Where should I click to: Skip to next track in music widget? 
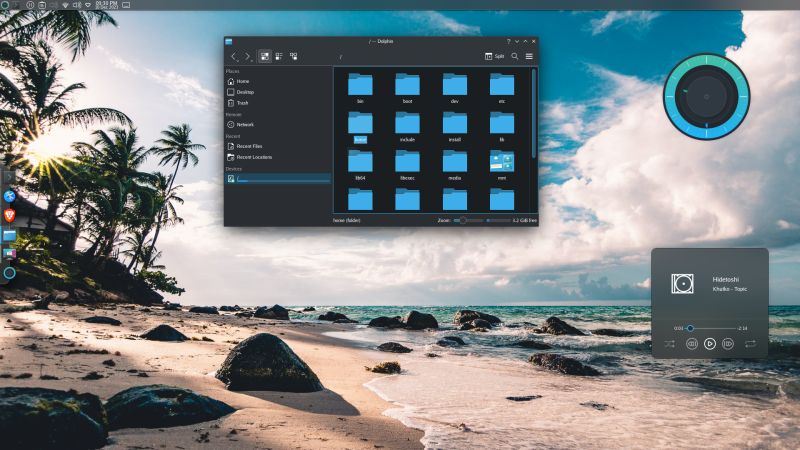click(x=728, y=343)
